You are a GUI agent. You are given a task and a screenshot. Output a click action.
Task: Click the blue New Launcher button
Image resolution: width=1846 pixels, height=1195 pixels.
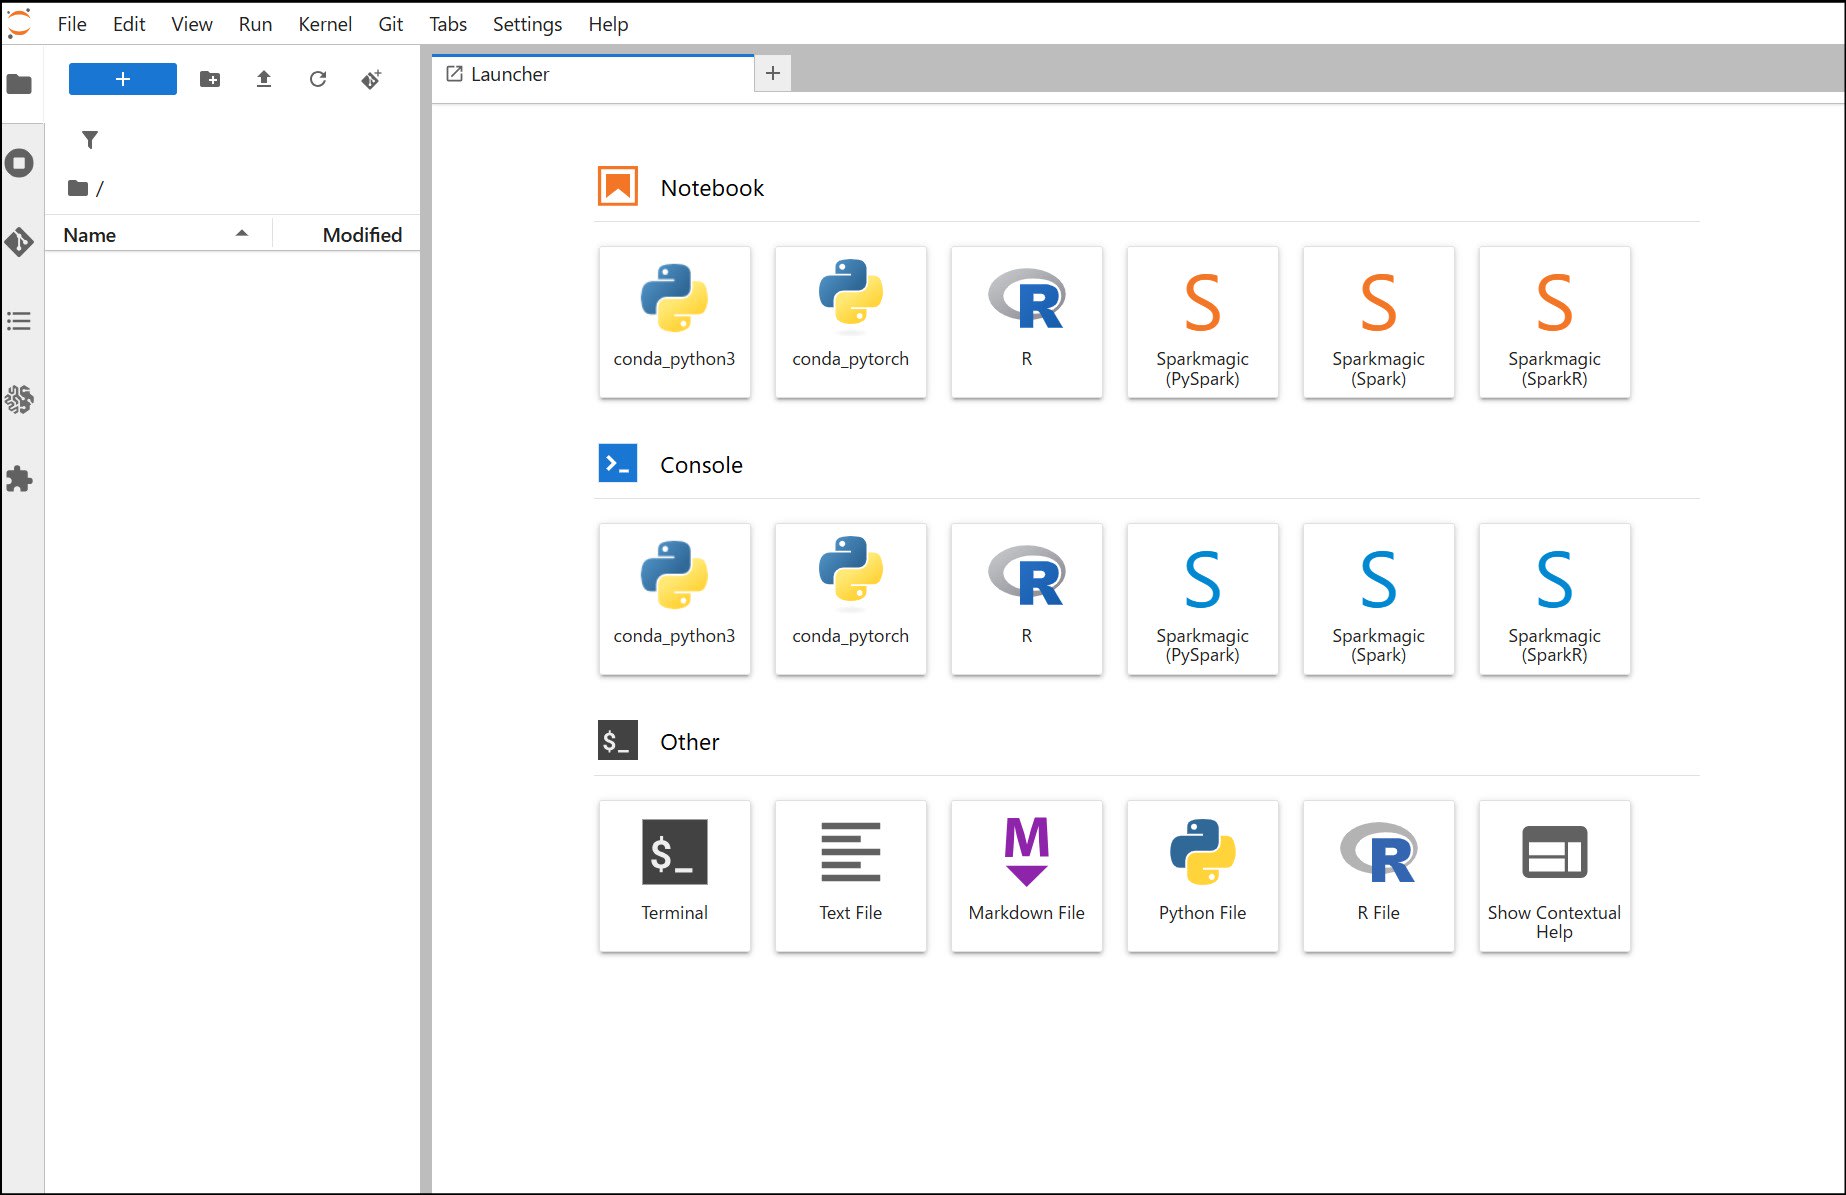click(x=122, y=79)
